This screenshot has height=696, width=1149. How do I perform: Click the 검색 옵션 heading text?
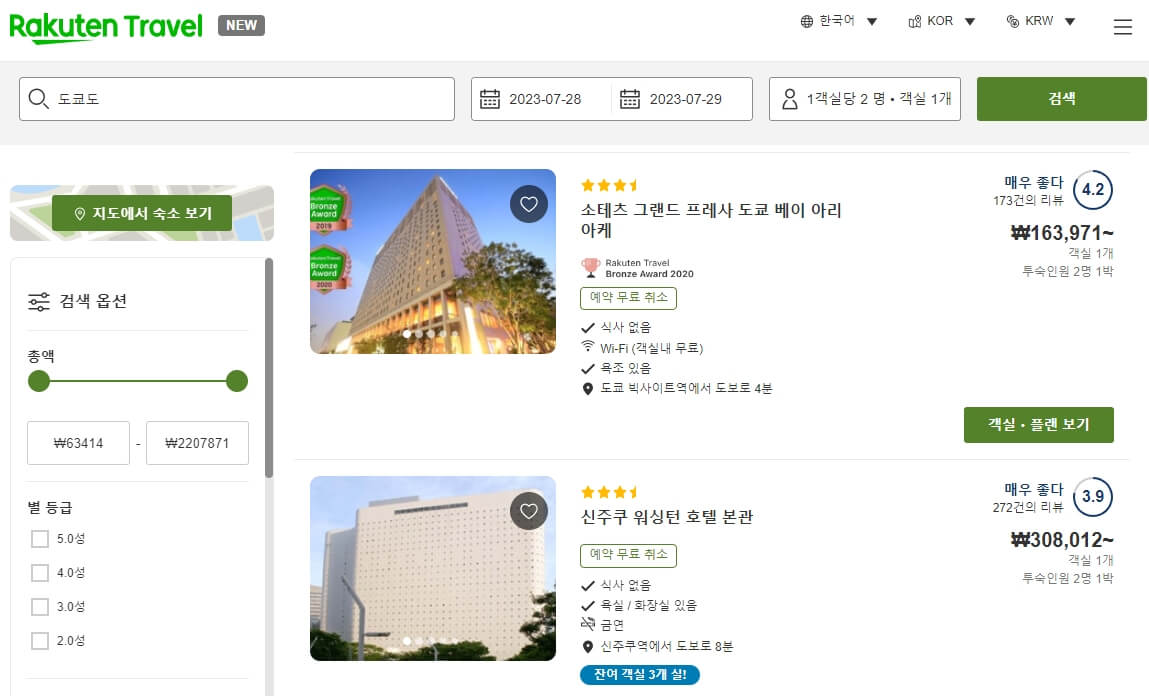[x=93, y=301]
